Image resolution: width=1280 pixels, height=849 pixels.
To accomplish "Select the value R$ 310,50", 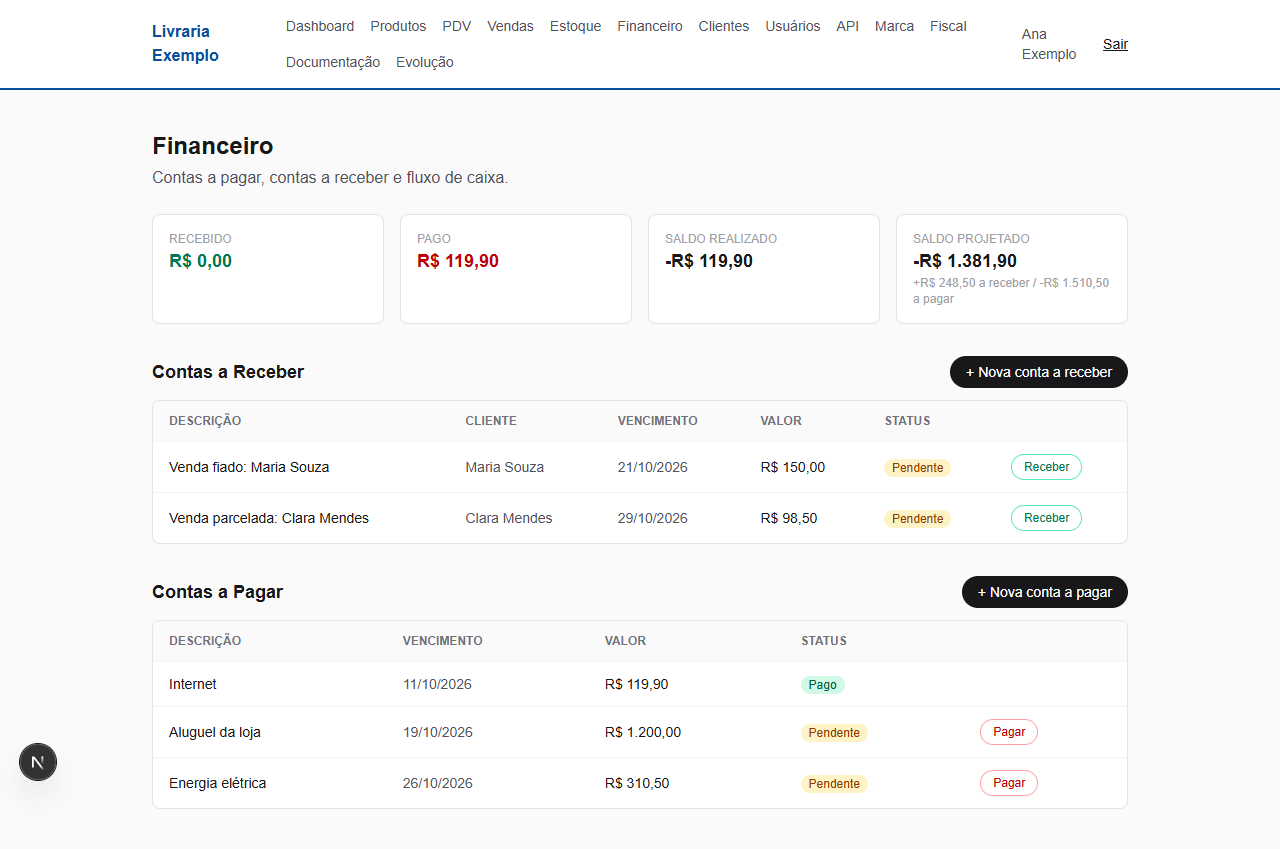I will 637,783.
